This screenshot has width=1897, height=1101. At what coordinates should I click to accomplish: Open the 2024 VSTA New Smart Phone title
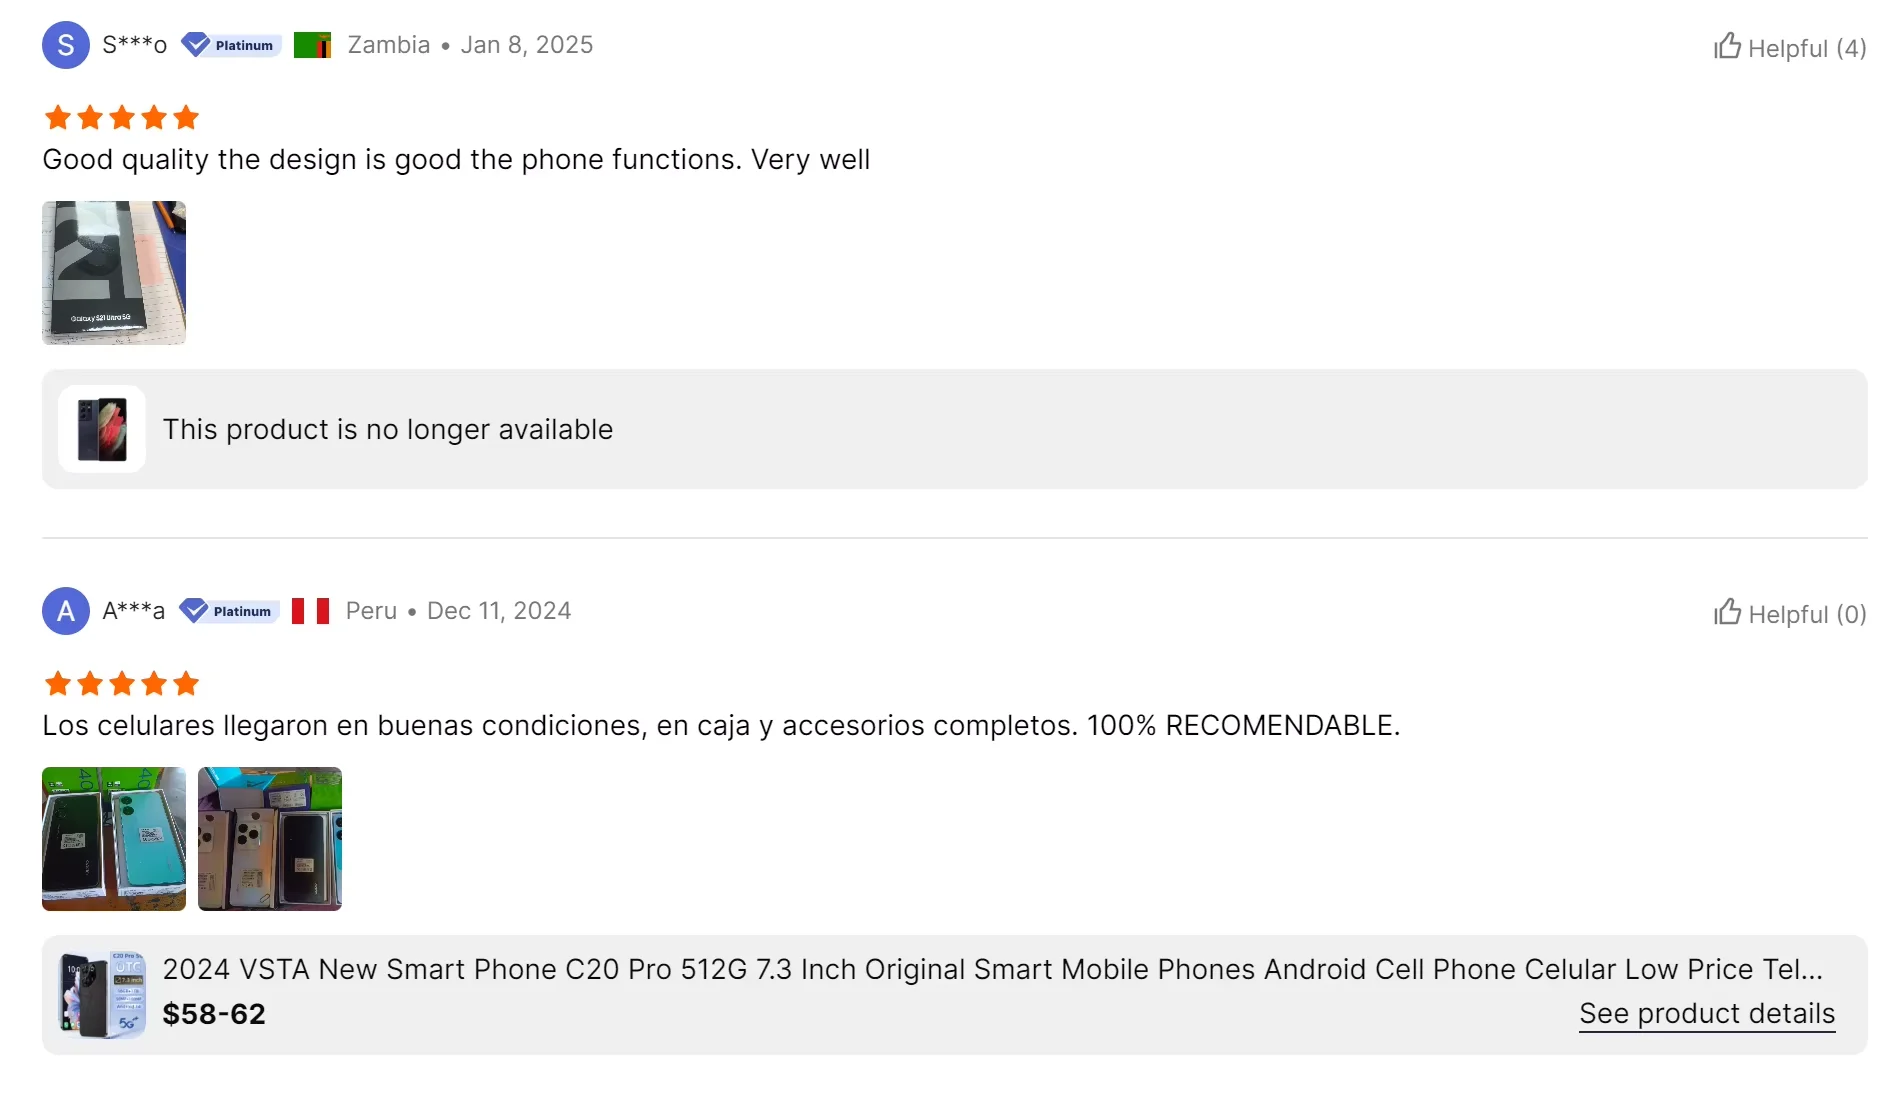click(x=992, y=969)
